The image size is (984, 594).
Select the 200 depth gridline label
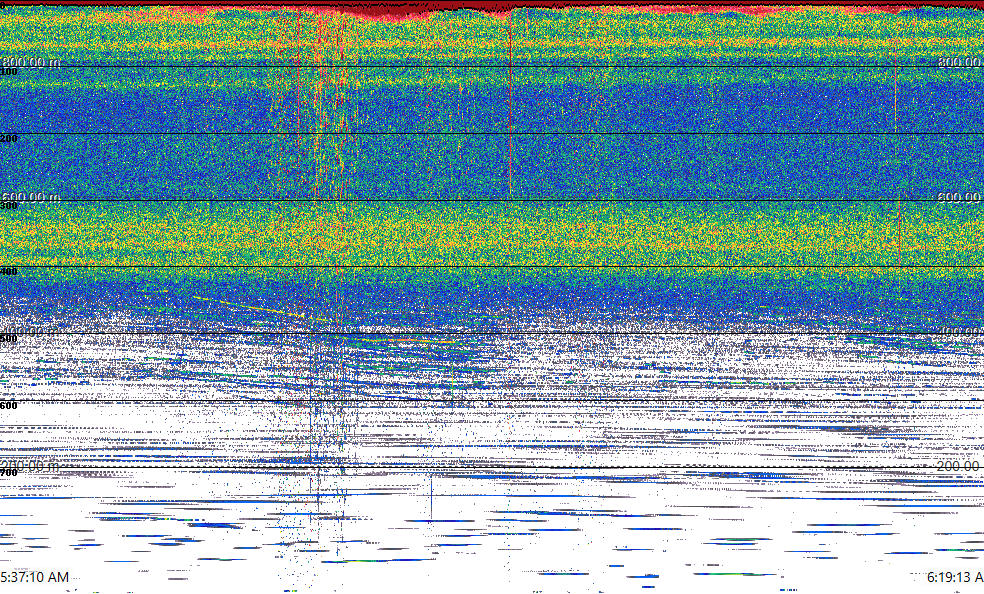click(9, 139)
